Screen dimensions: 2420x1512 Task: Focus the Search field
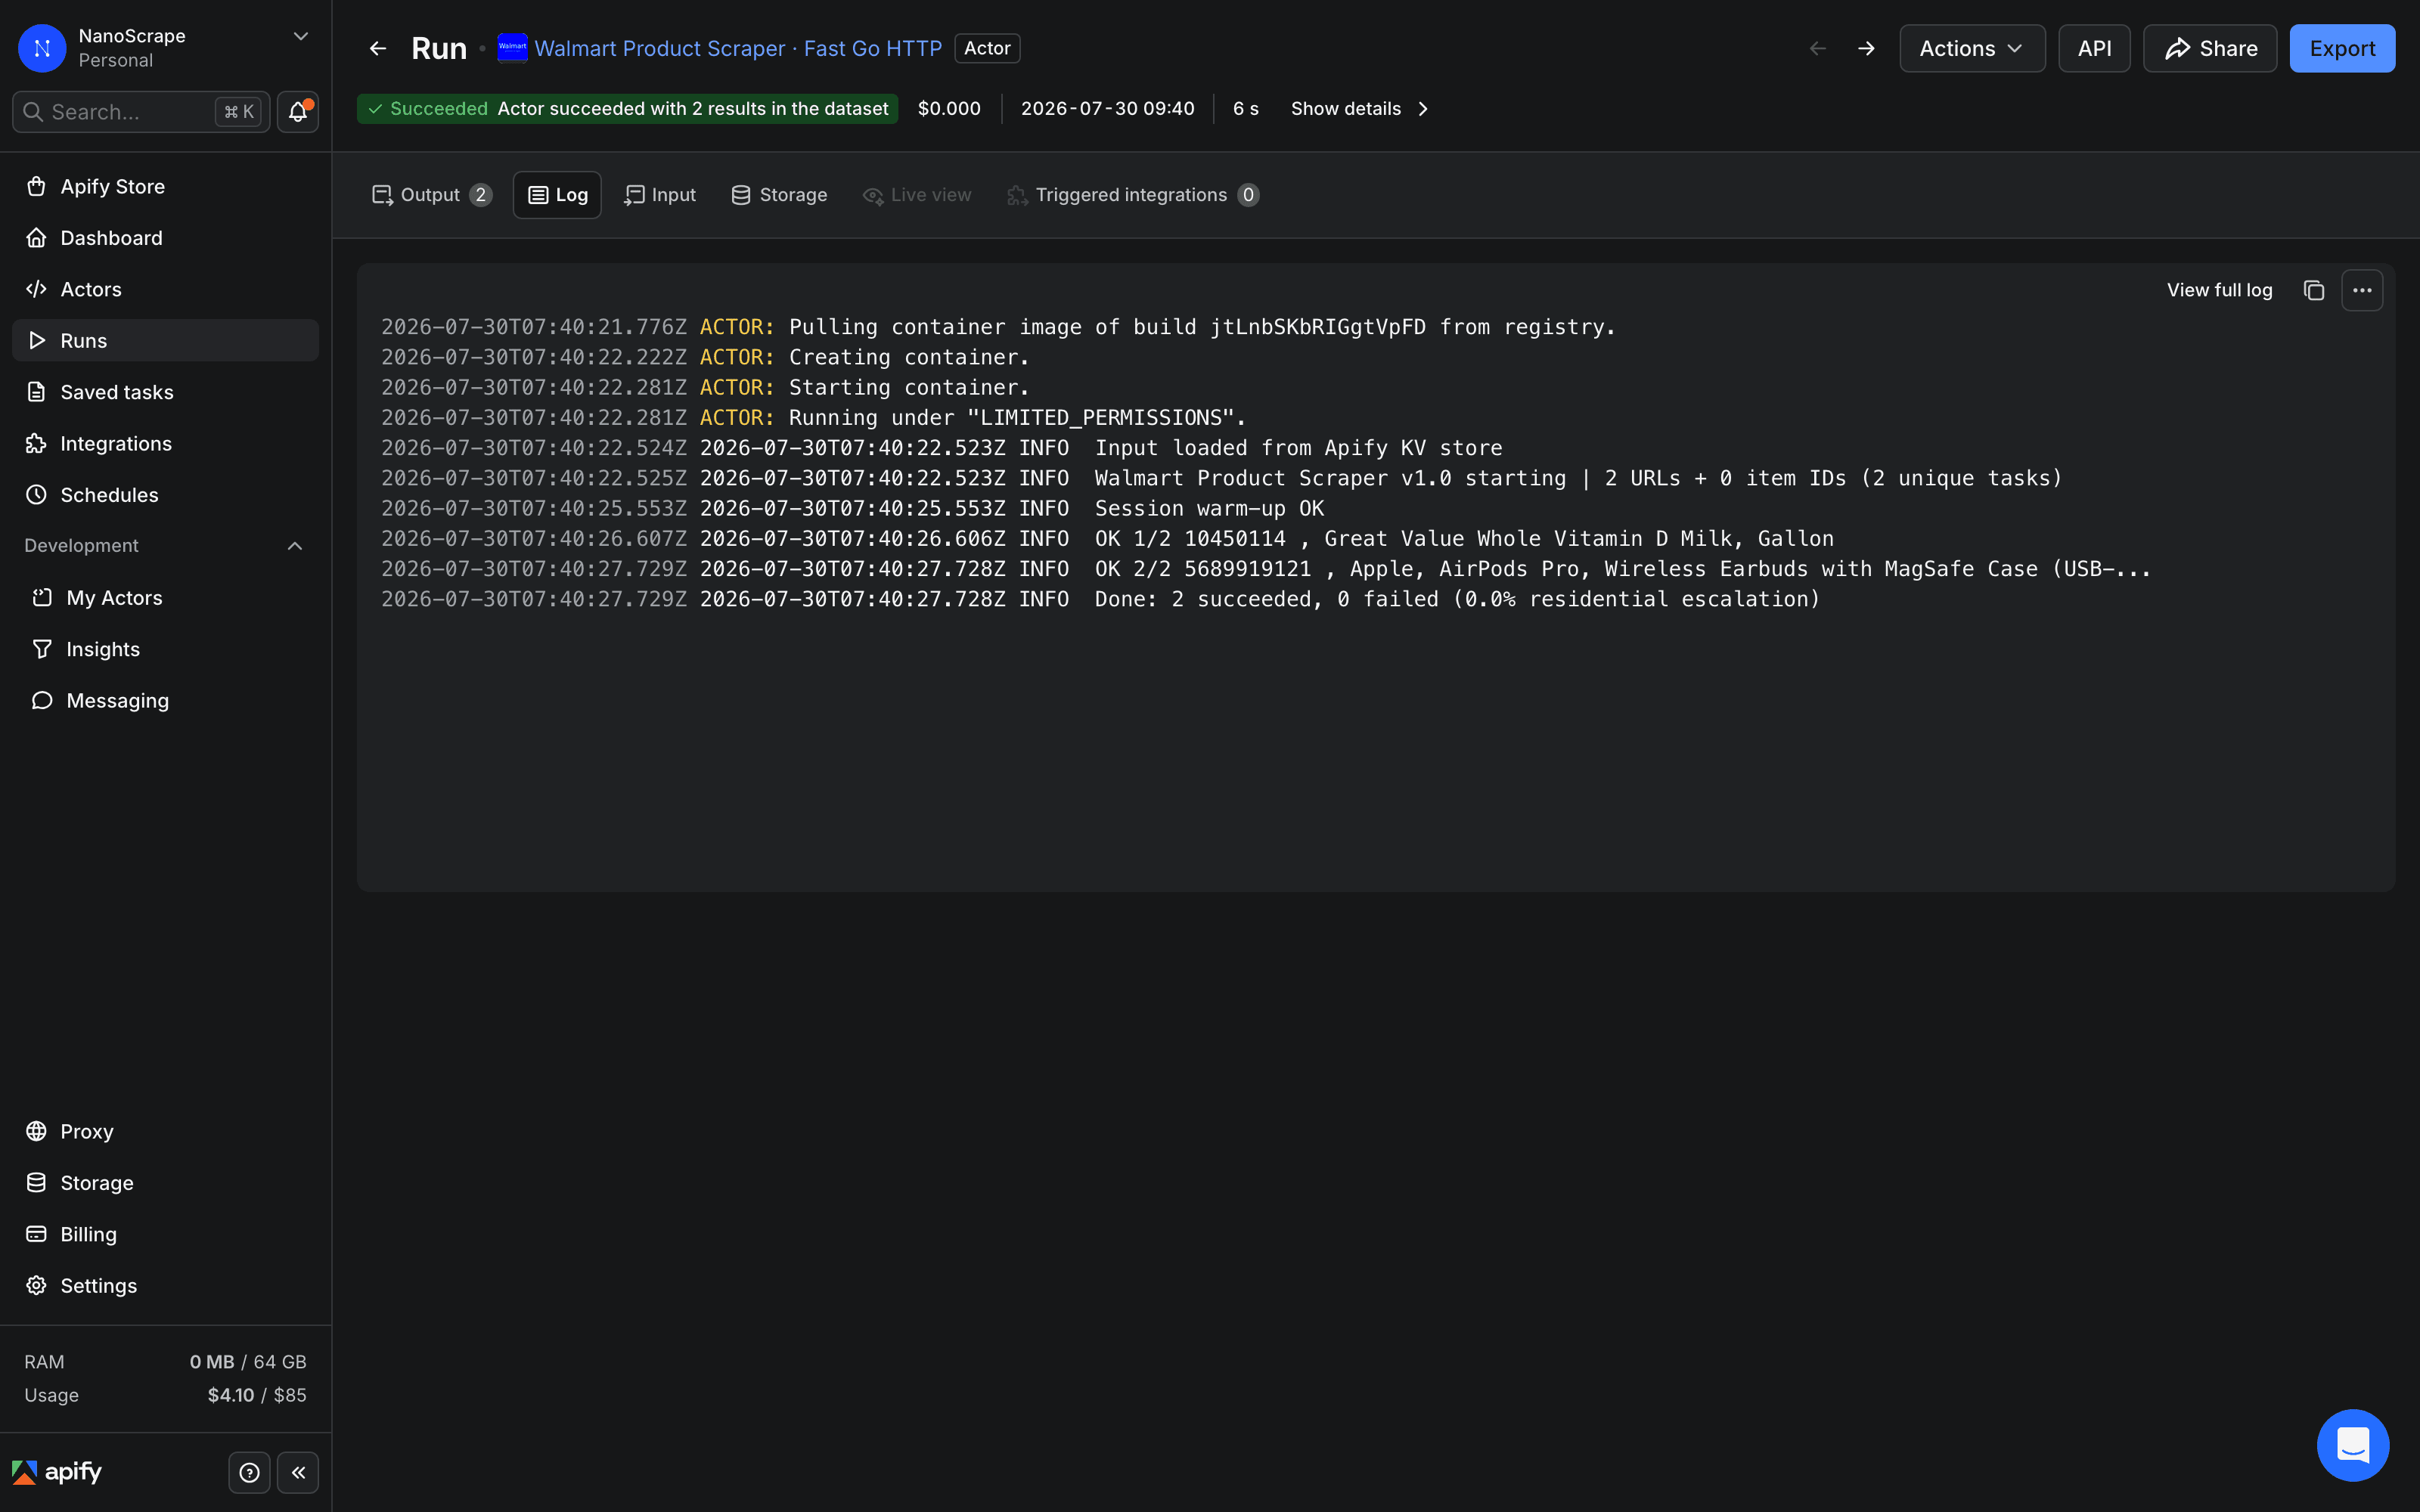[141, 112]
